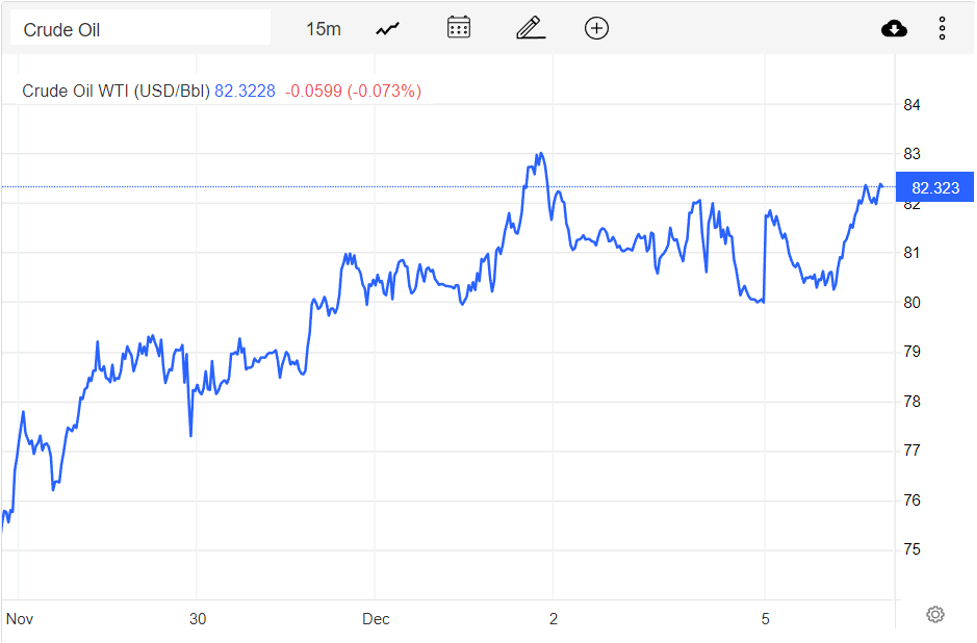This screenshot has height=643, width=977.
Task: Change the line chart type icon
Action: coord(388,29)
